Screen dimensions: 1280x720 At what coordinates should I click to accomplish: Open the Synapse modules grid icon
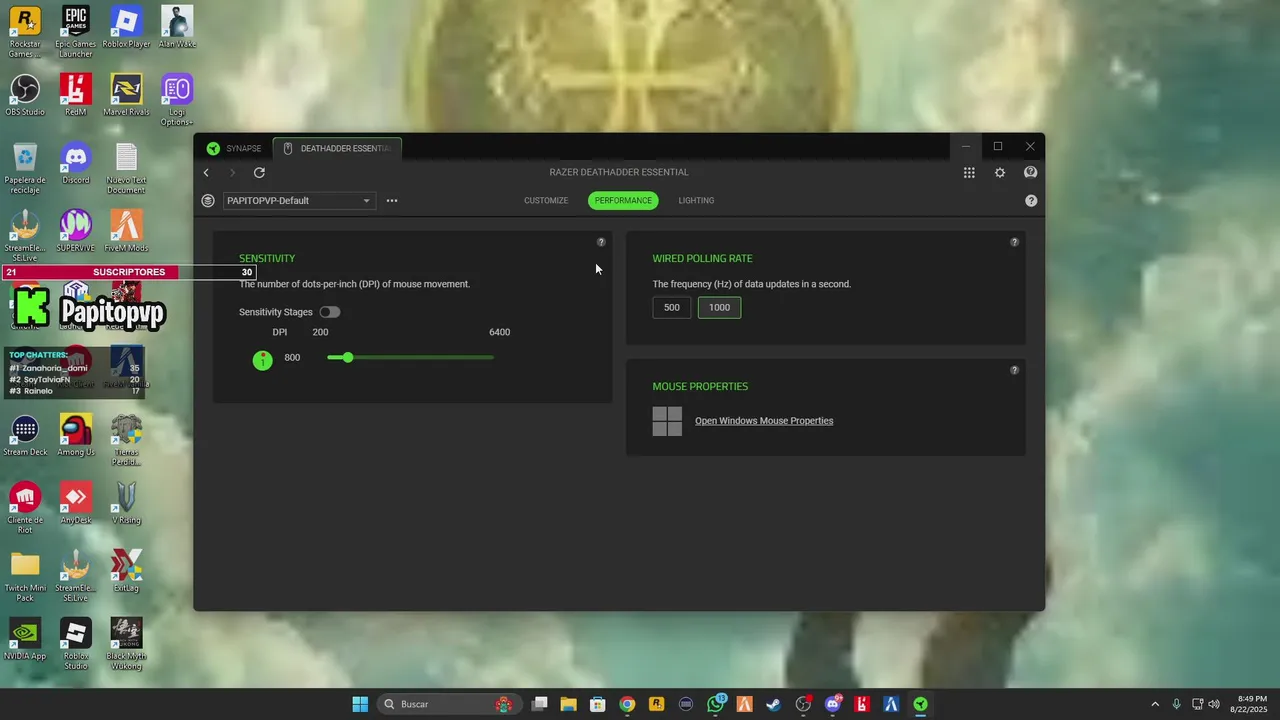[969, 173]
